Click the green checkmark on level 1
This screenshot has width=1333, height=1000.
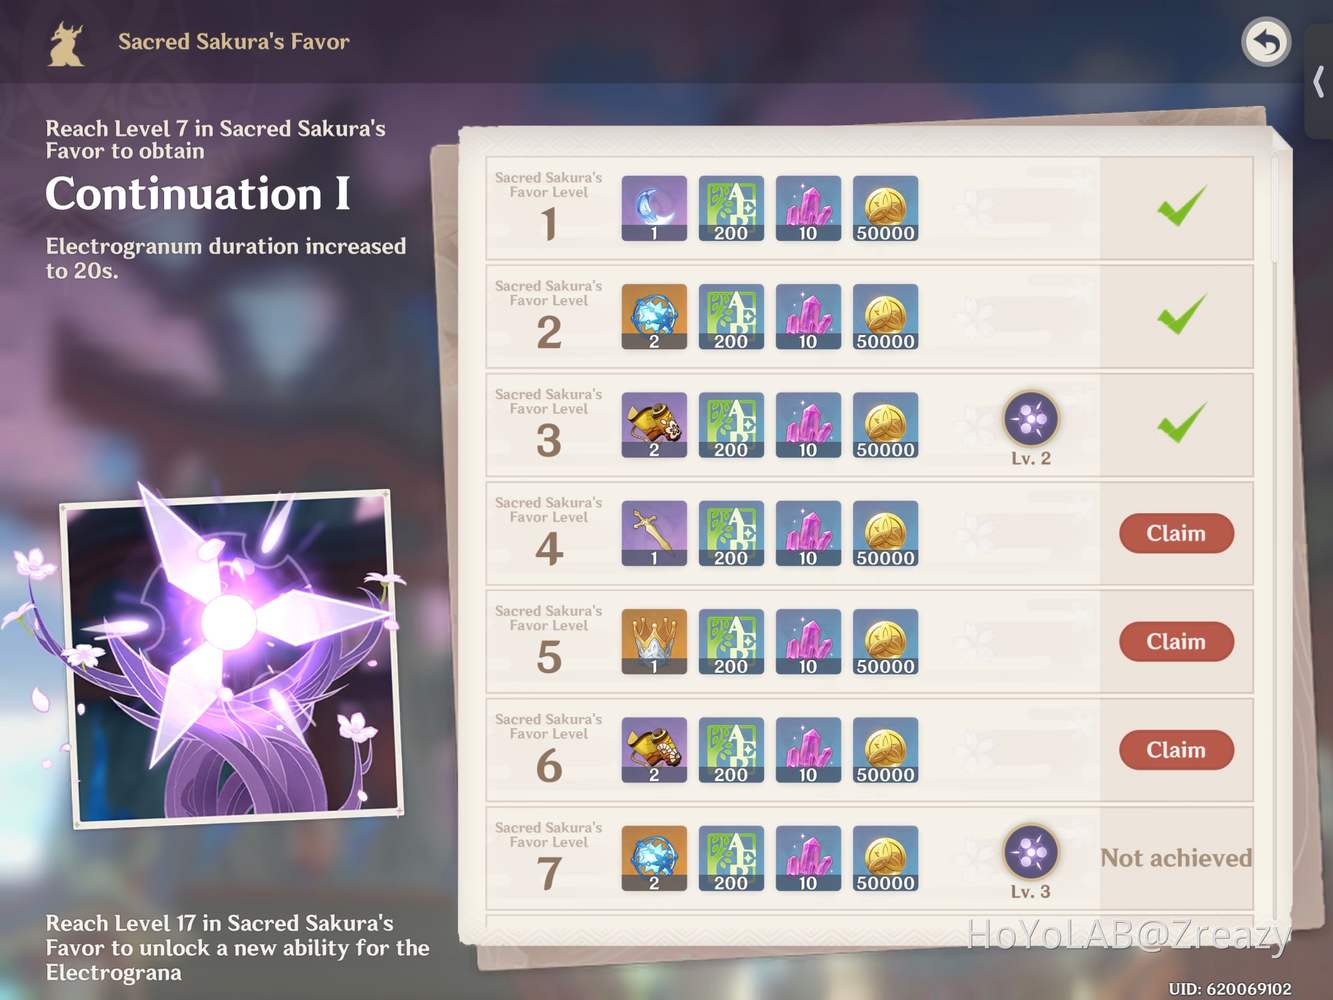pos(1181,206)
